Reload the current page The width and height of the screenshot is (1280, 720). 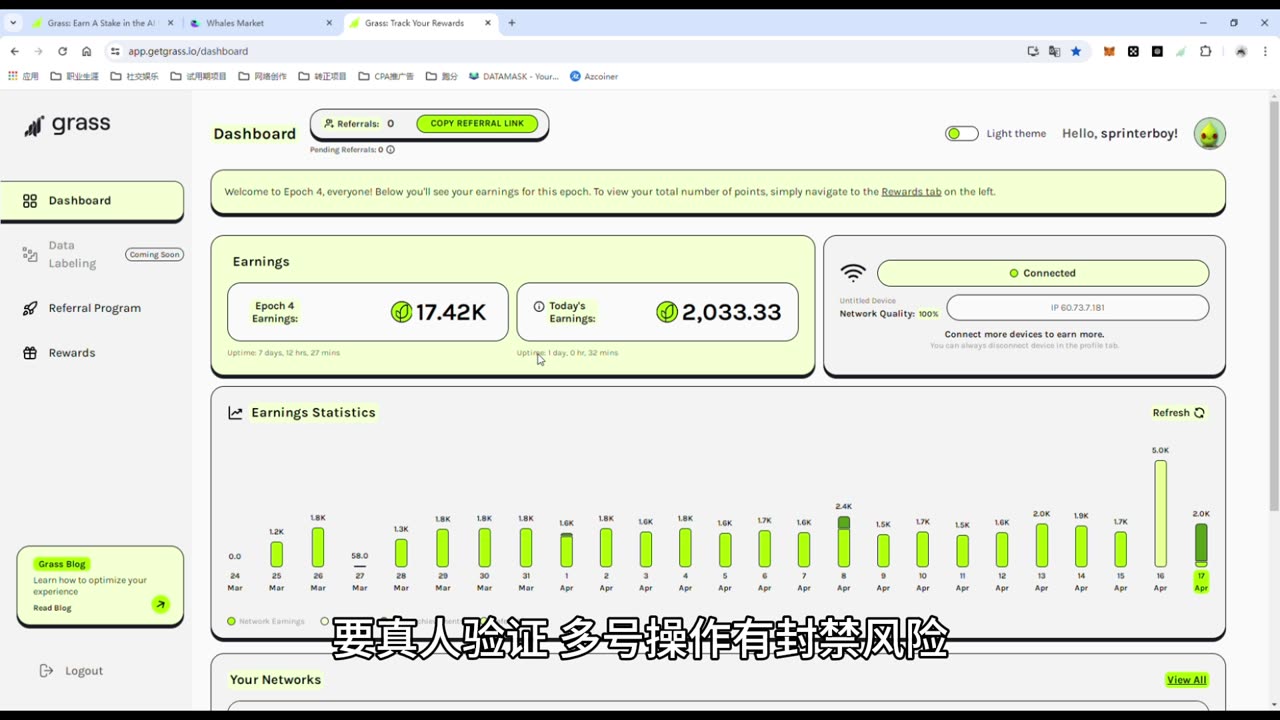[x=62, y=51]
